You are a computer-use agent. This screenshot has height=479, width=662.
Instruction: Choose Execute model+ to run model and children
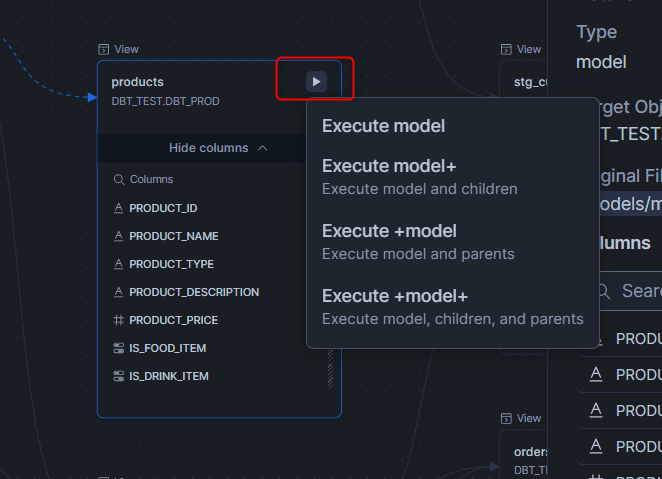point(420,177)
